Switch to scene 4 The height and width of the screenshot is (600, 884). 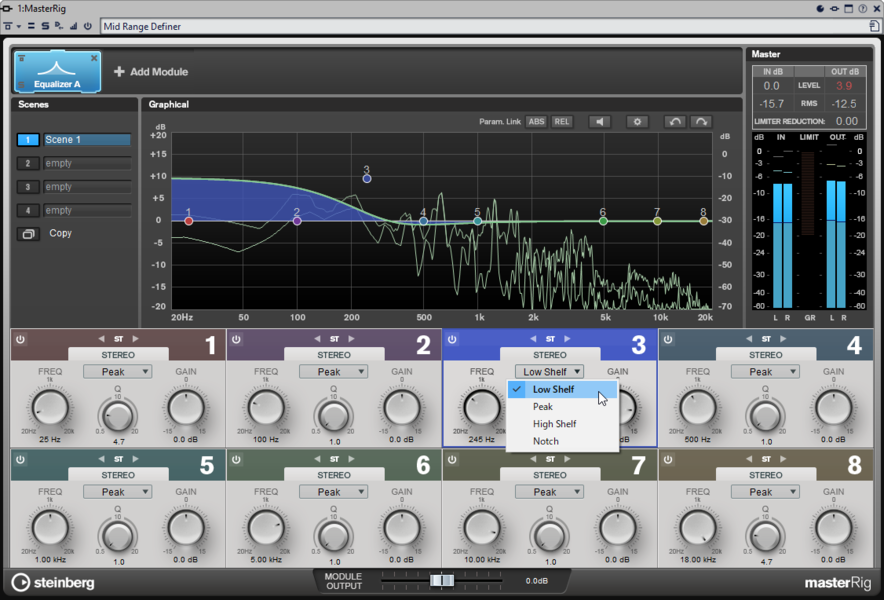tap(28, 211)
